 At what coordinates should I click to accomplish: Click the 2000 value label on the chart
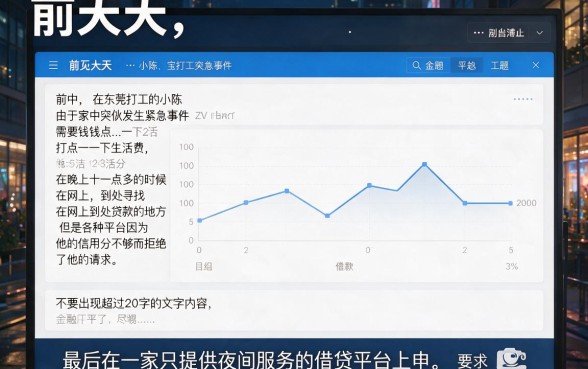pyautogui.click(x=526, y=203)
